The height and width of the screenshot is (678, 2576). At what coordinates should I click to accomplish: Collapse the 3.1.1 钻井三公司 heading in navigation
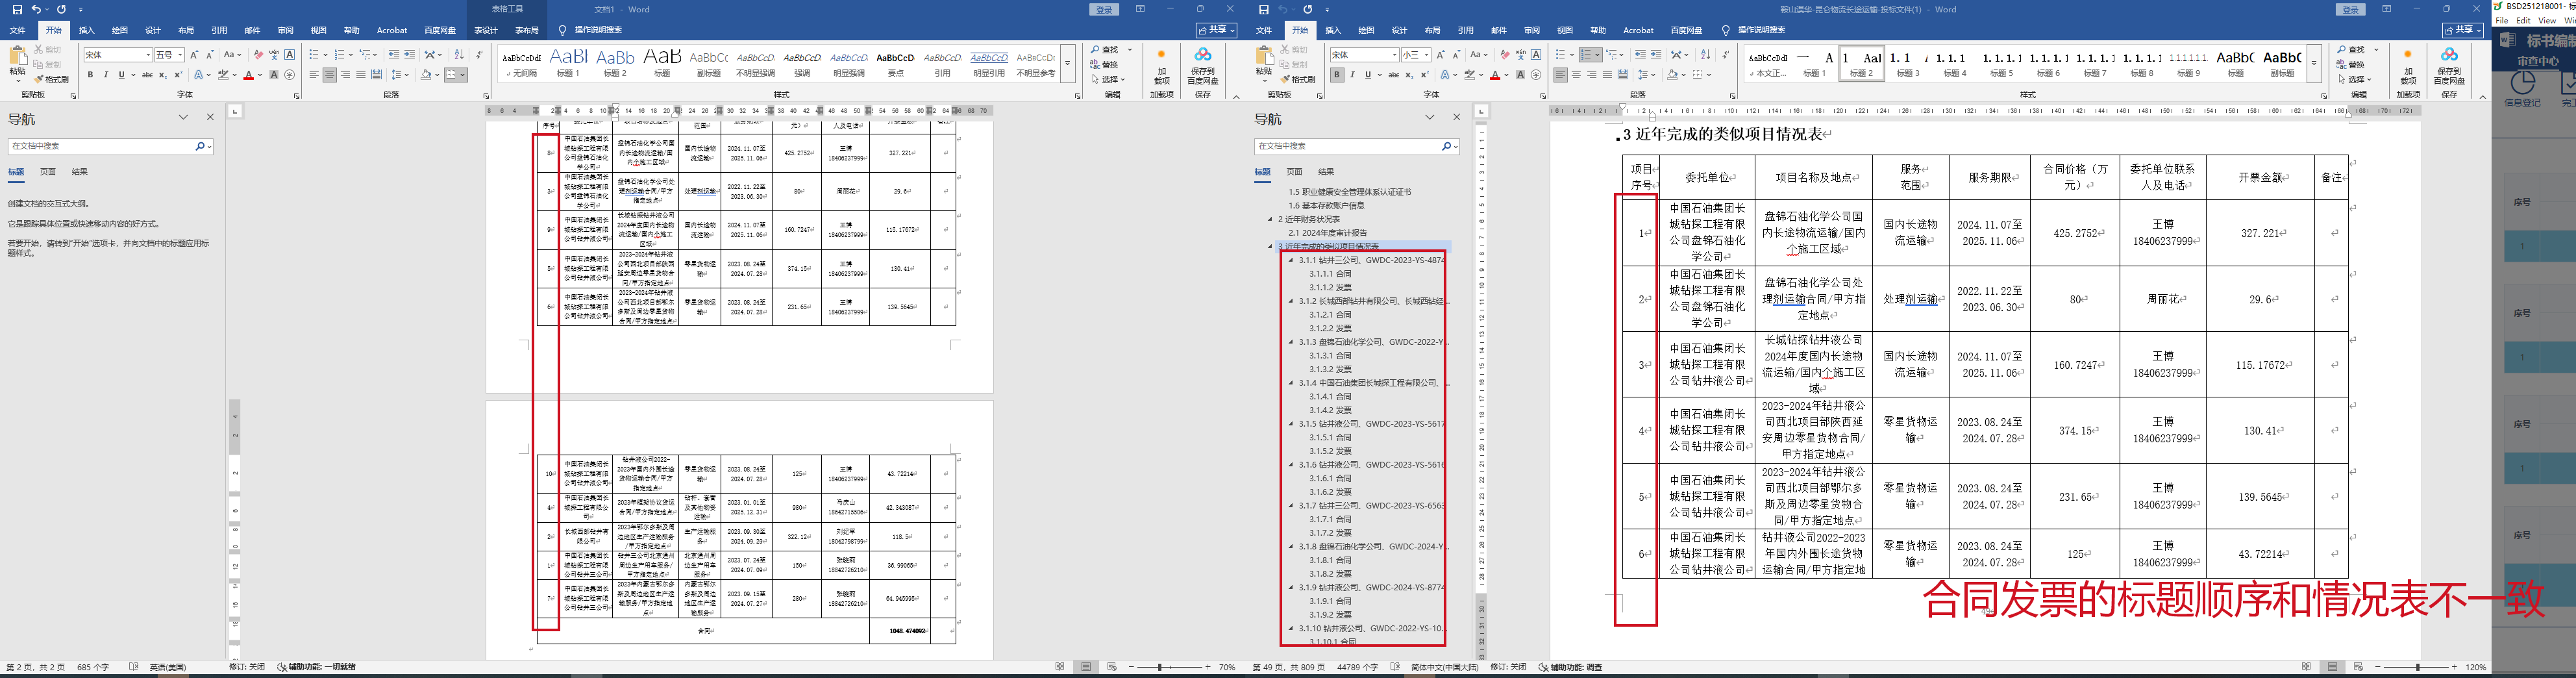click(x=1291, y=260)
